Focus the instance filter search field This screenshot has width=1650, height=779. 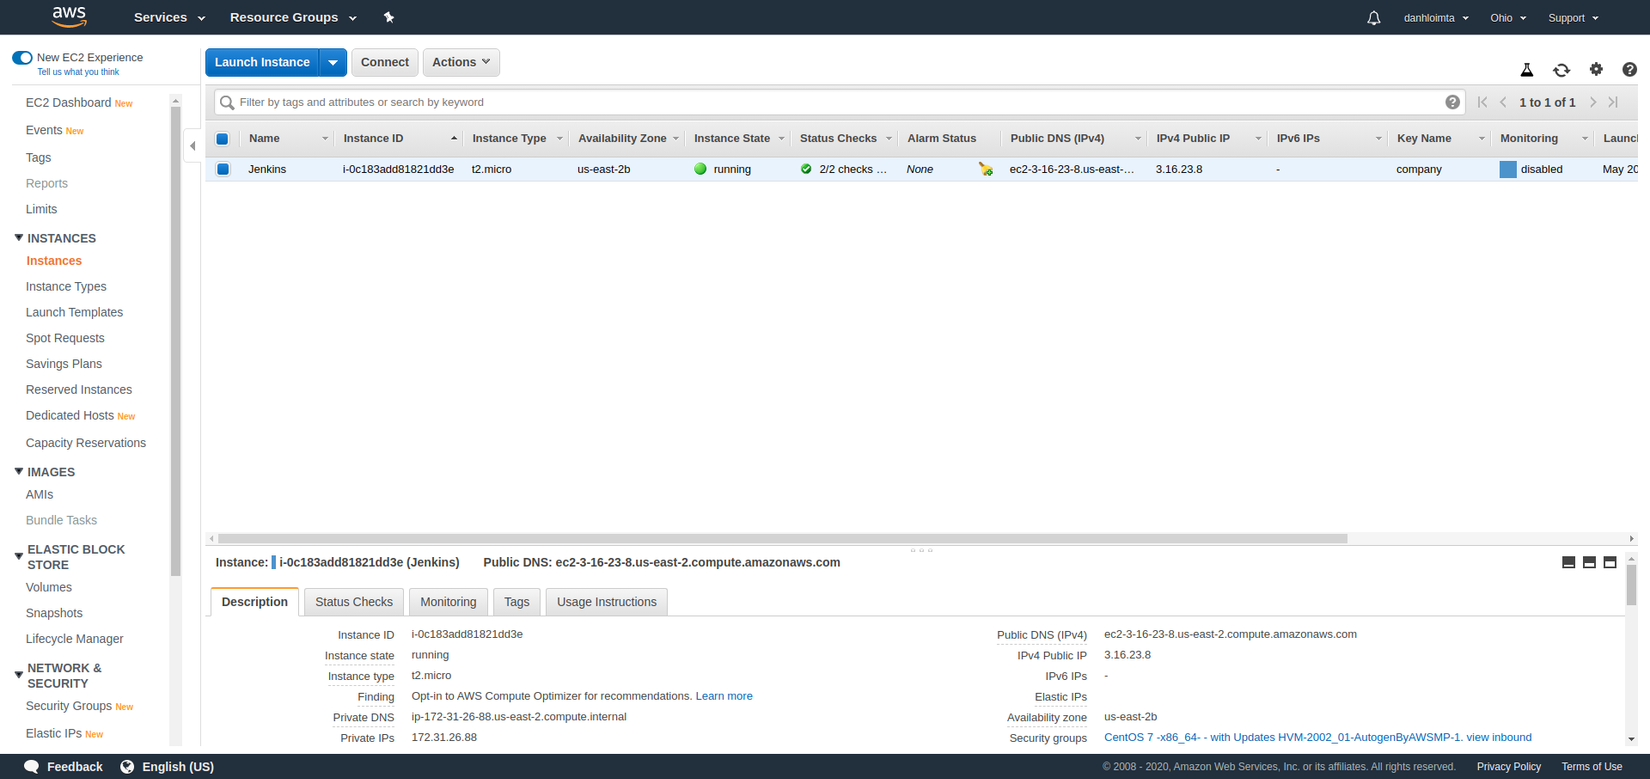tap(840, 102)
